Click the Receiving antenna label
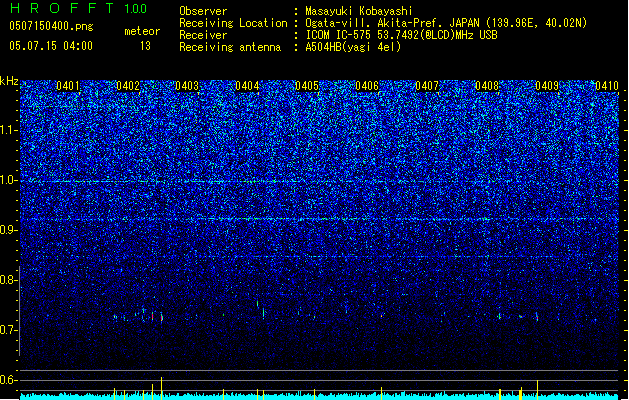 coord(230,47)
